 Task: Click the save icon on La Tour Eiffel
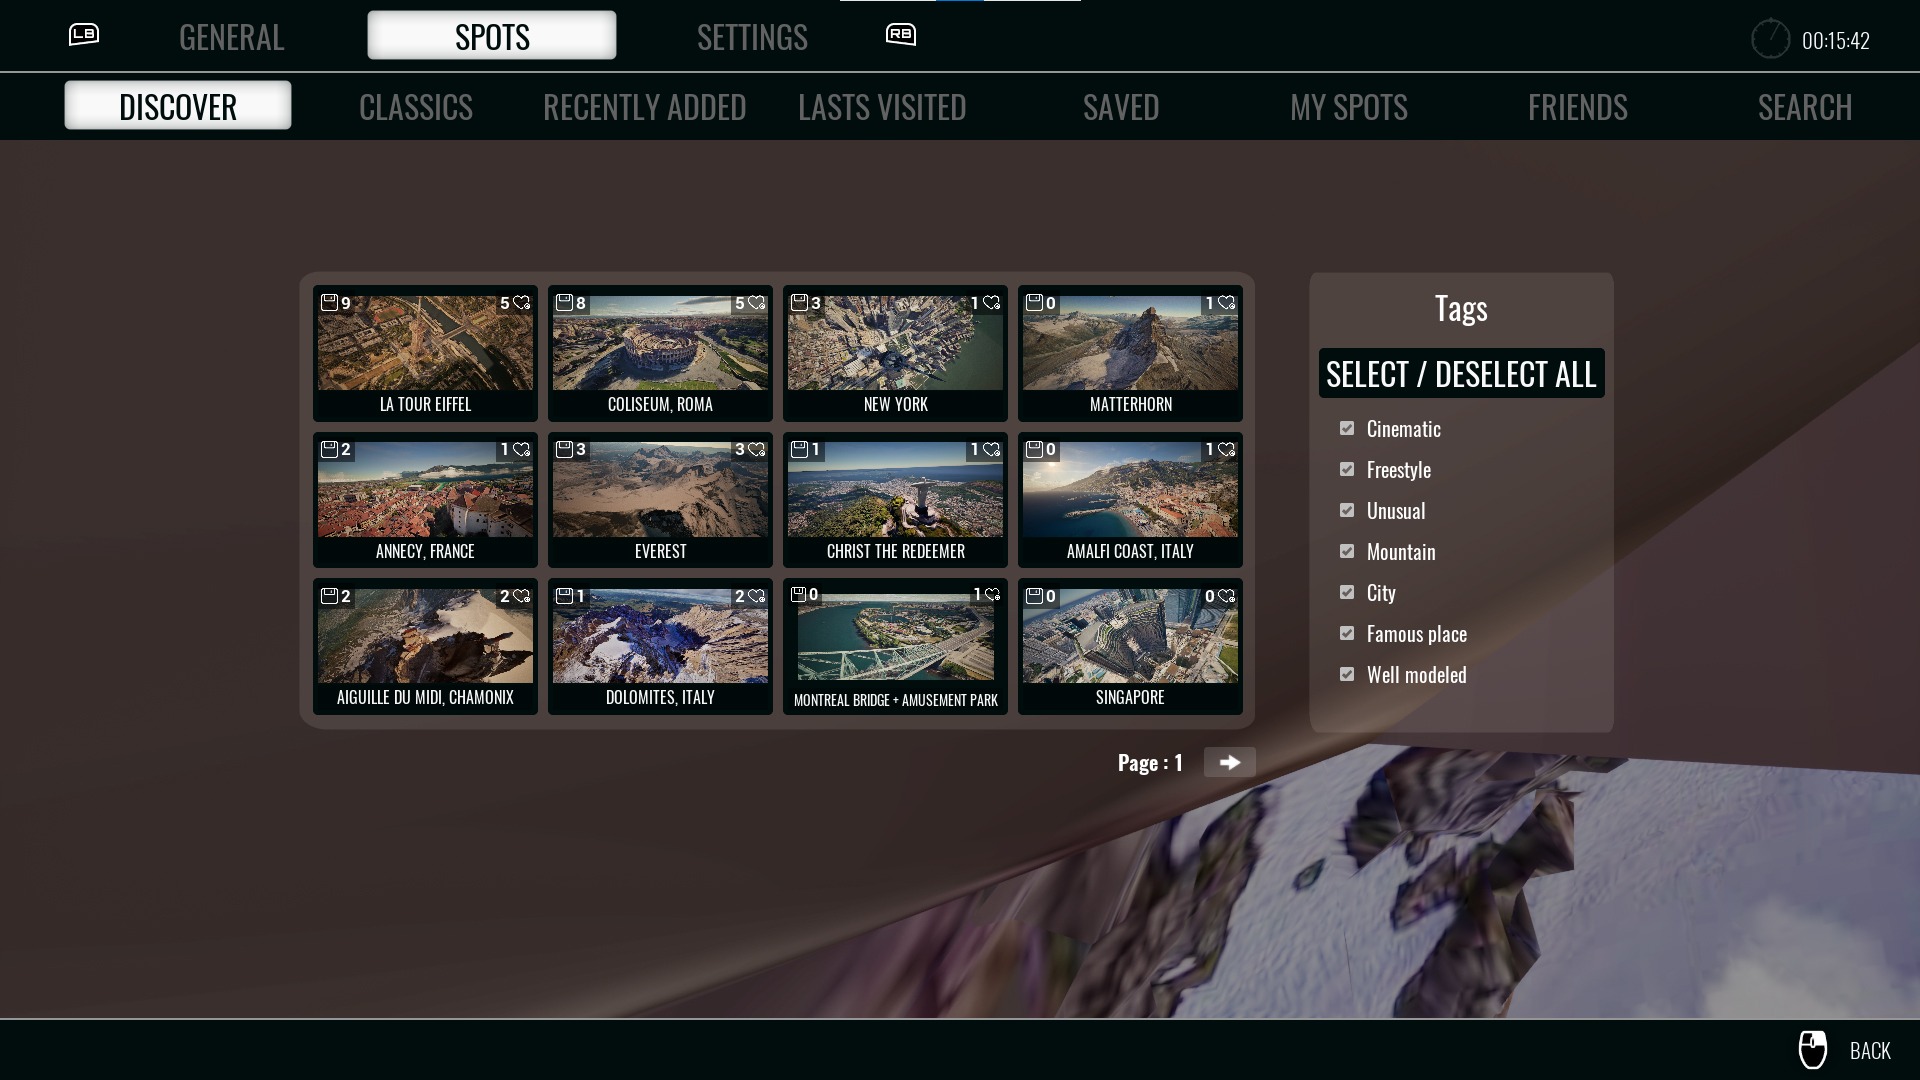point(329,302)
